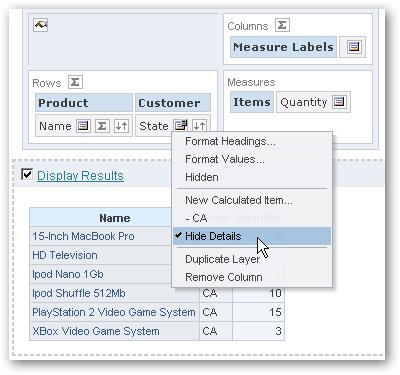Click the Name column sort icon
The width and height of the screenshot is (400, 375).
coord(121,126)
